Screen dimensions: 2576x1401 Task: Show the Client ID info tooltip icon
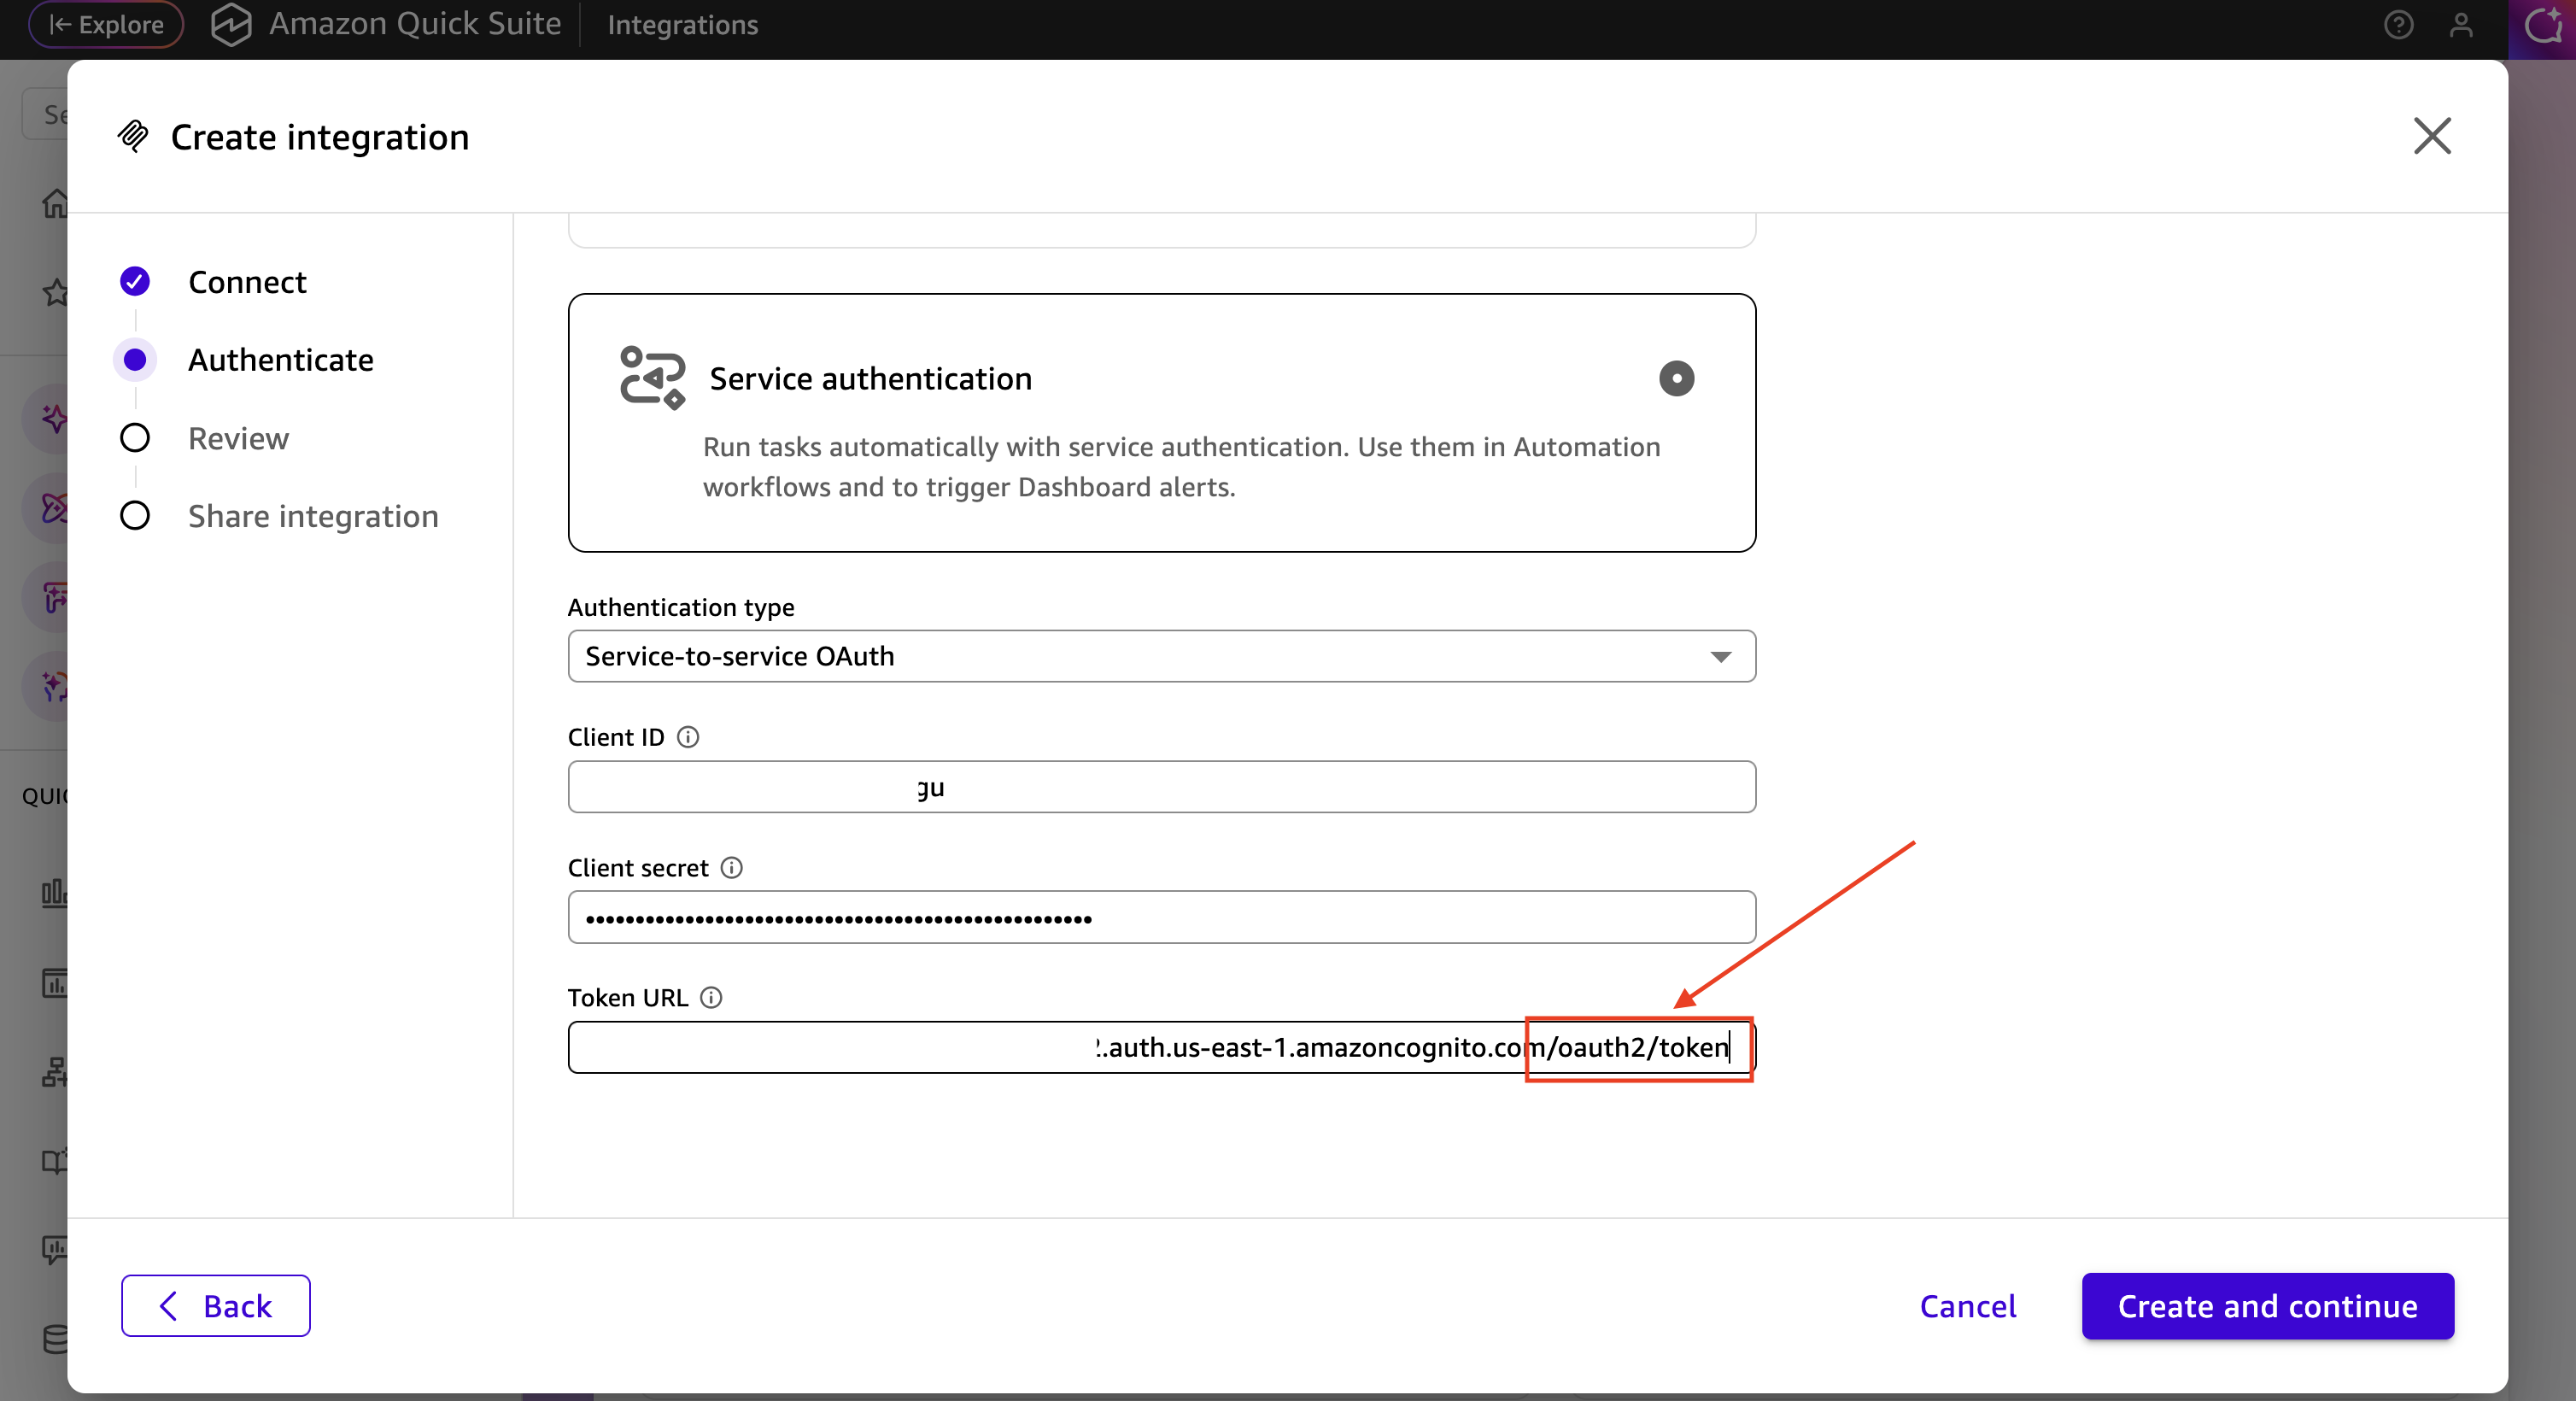coord(687,737)
